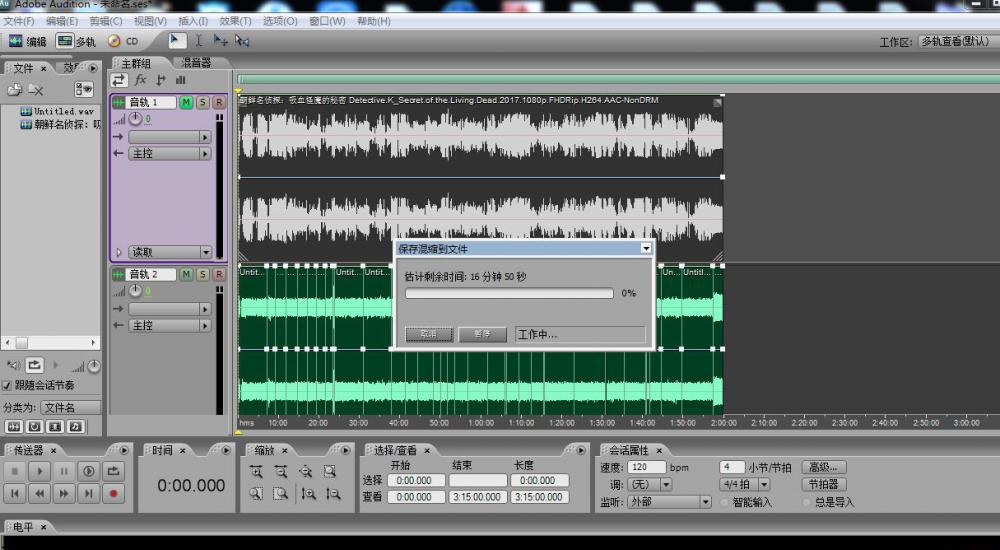
Task: Open the 读取 automation mode dropdown
Action: pos(170,252)
